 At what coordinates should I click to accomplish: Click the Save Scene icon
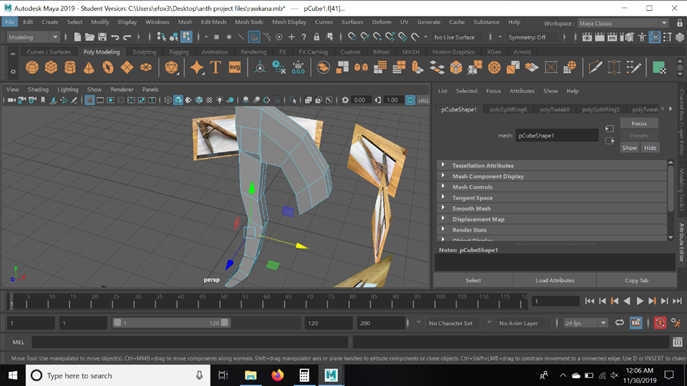102,37
